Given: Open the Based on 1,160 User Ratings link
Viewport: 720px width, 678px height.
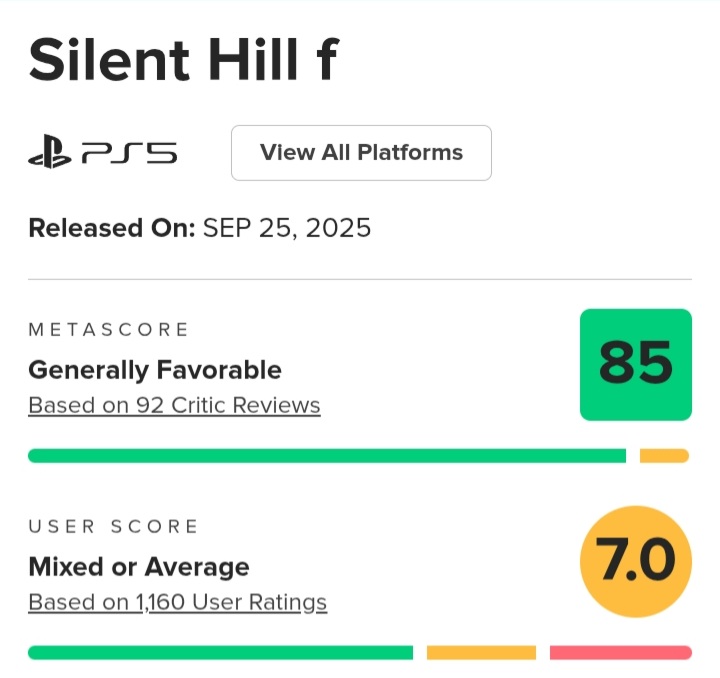Looking at the screenshot, I should coord(177,603).
